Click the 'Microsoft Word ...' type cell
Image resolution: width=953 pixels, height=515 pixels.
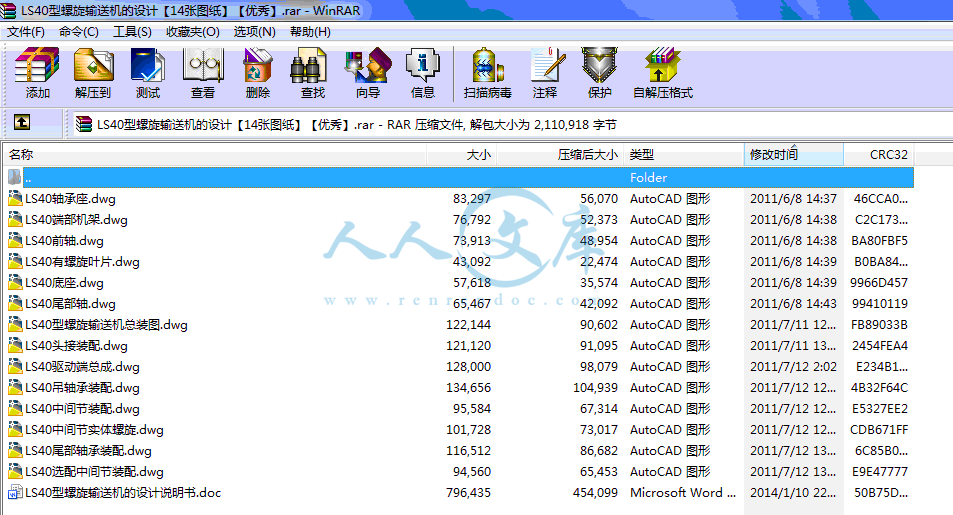tap(683, 493)
